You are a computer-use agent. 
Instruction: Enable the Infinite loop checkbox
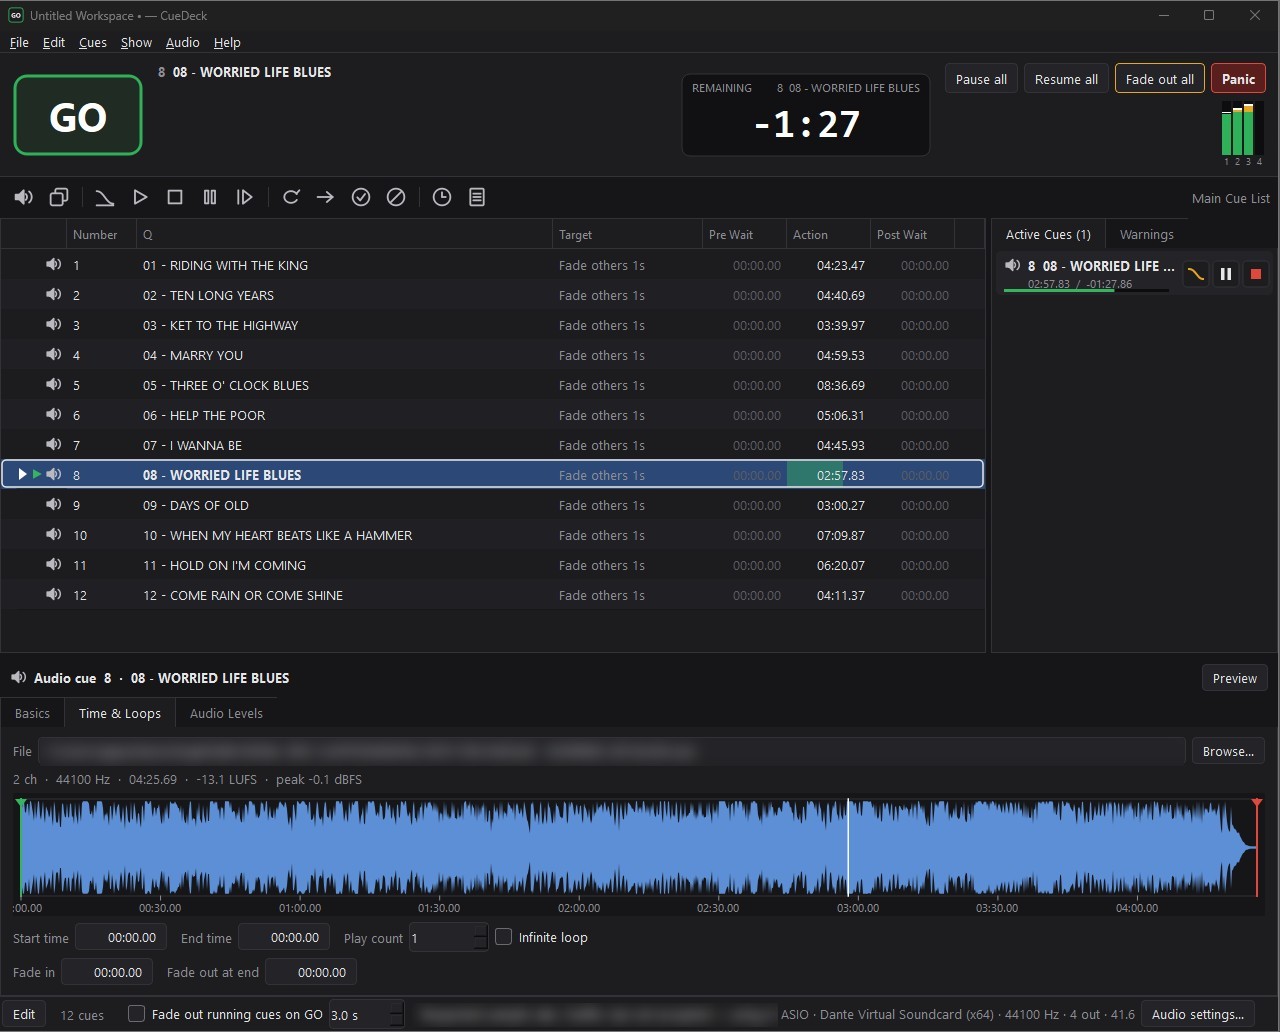pyautogui.click(x=504, y=937)
